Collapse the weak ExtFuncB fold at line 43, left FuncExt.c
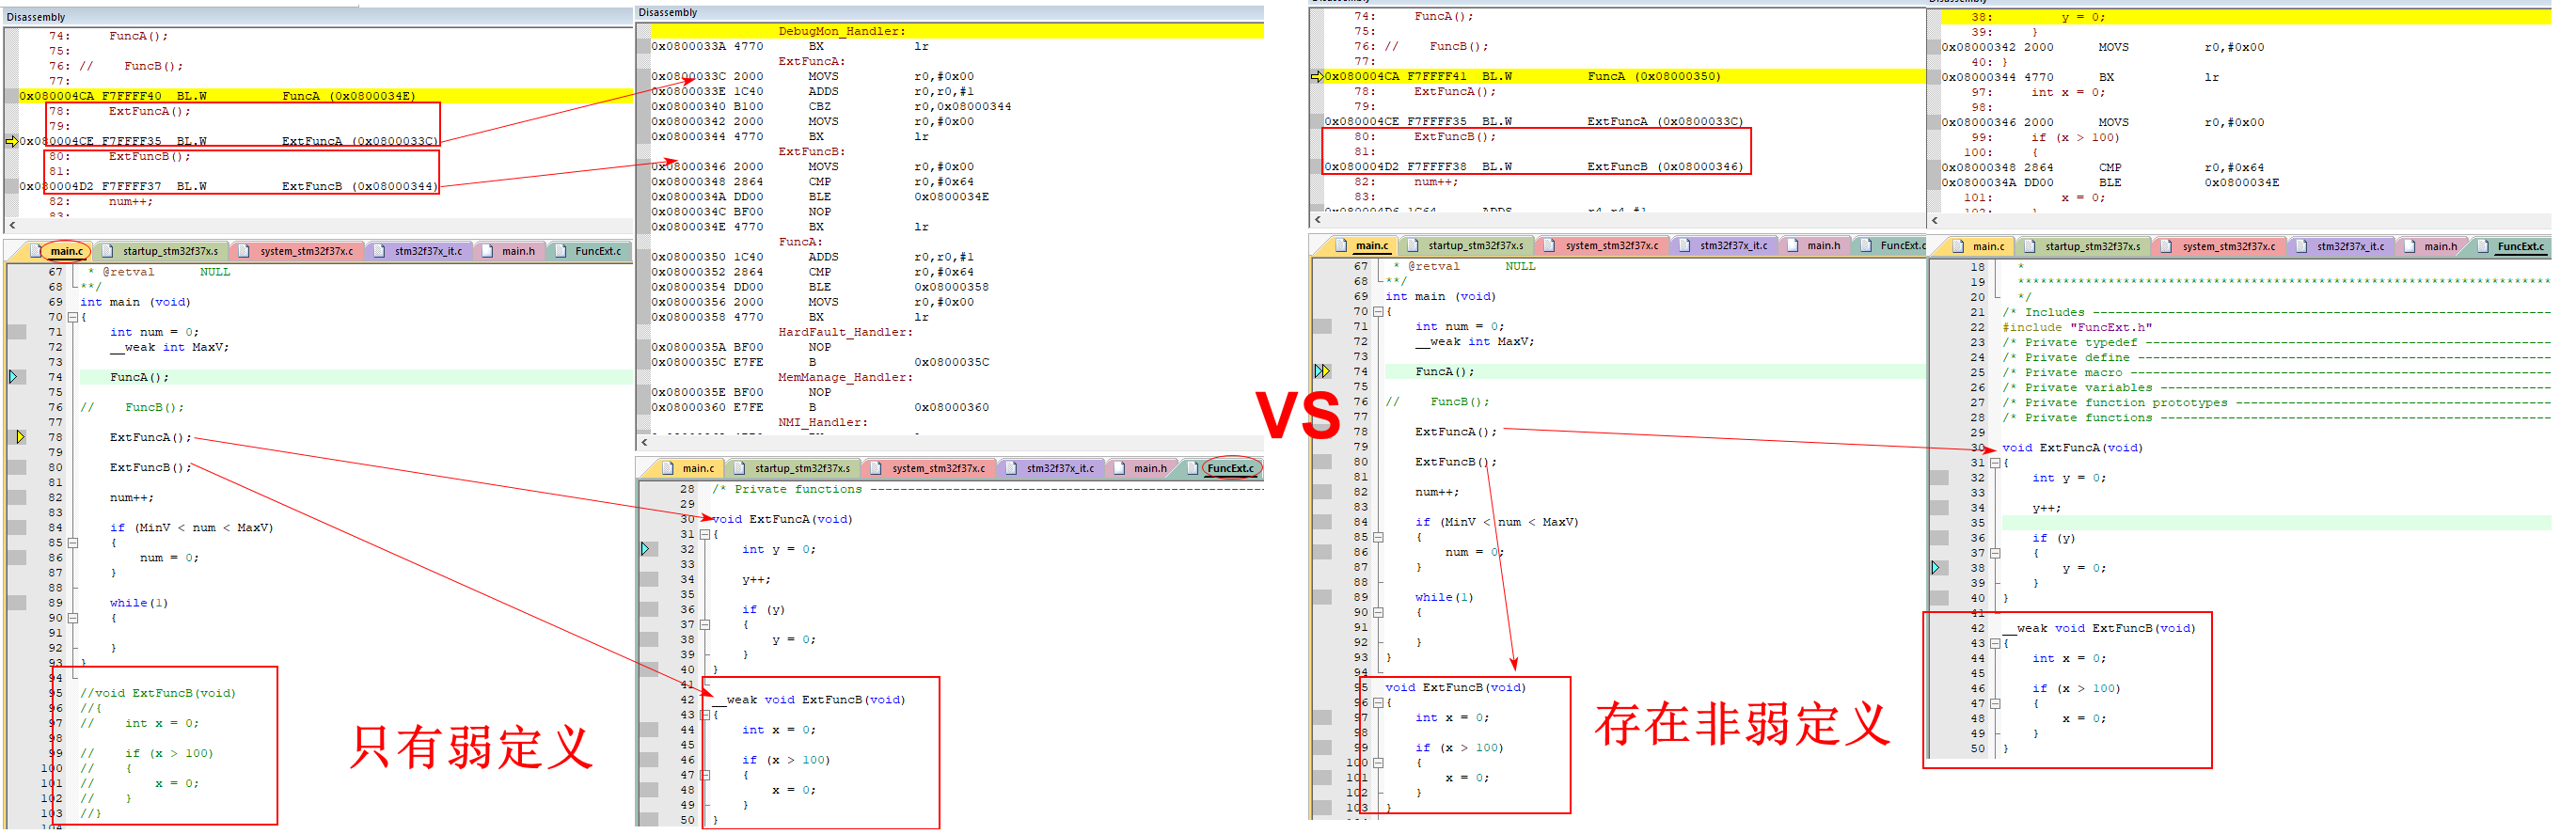This screenshot has height=834, width=2576. coord(704,715)
